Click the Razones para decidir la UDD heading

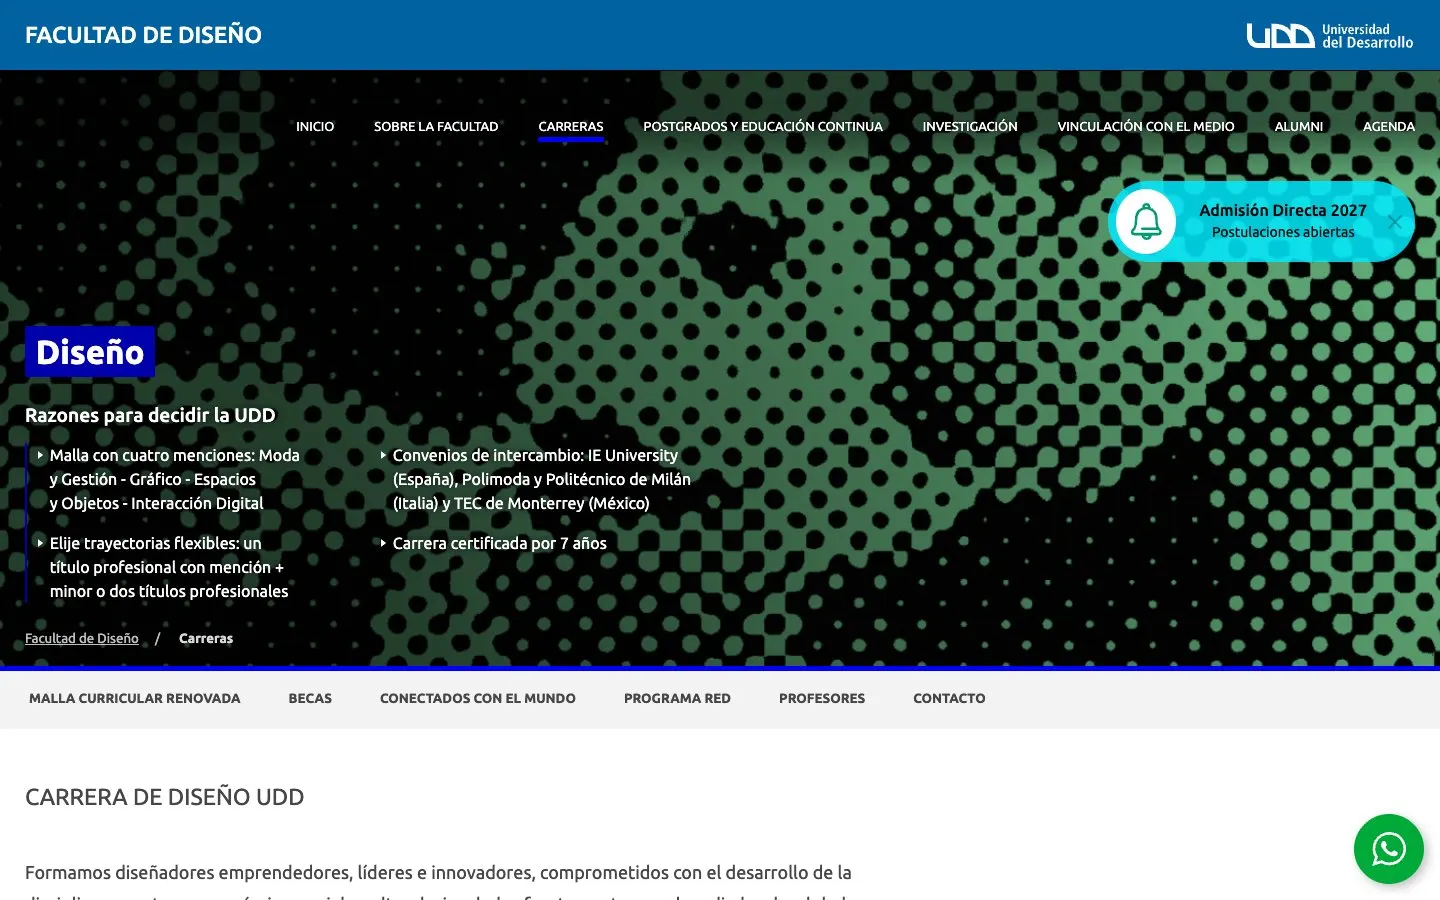click(x=150, y=415)
